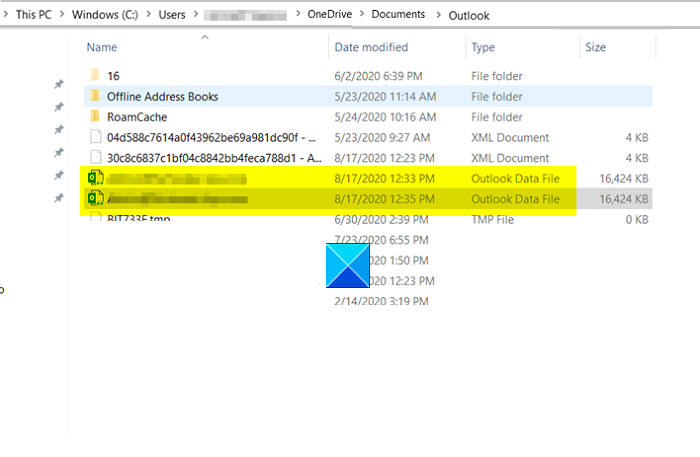Screen dimensions: 700x457
Task: Sort by the Size column header
Action: (596, 47)
